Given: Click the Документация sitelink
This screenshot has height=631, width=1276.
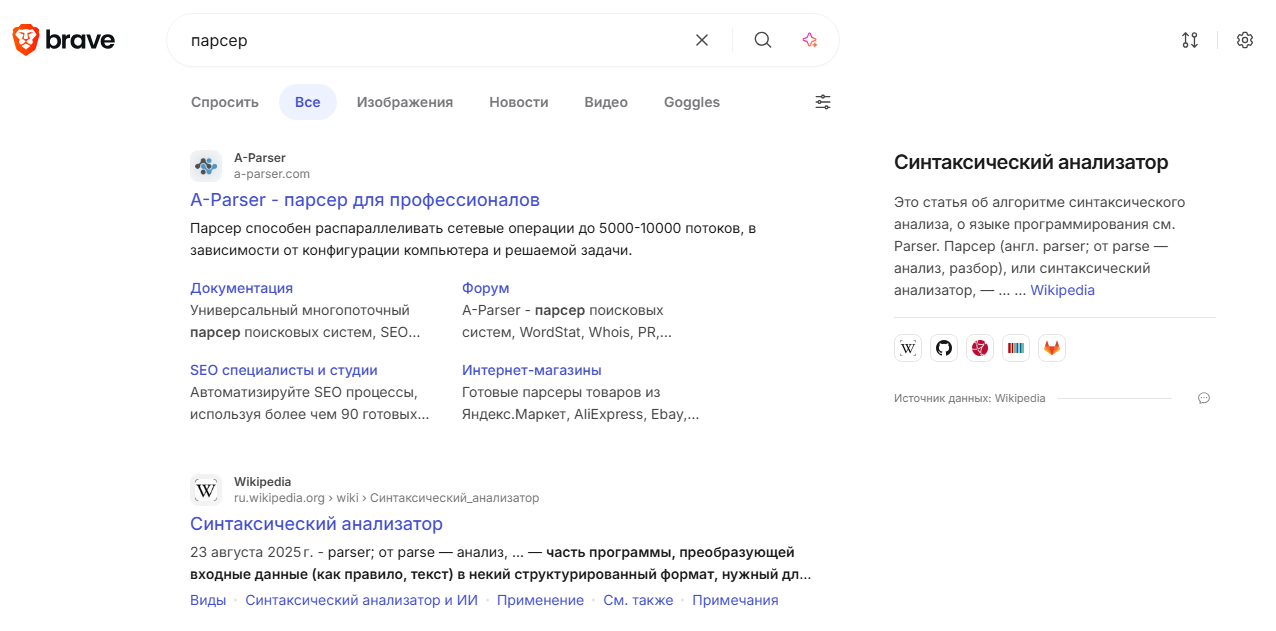Looking at the screenshot, I should (x=241, y=288).
